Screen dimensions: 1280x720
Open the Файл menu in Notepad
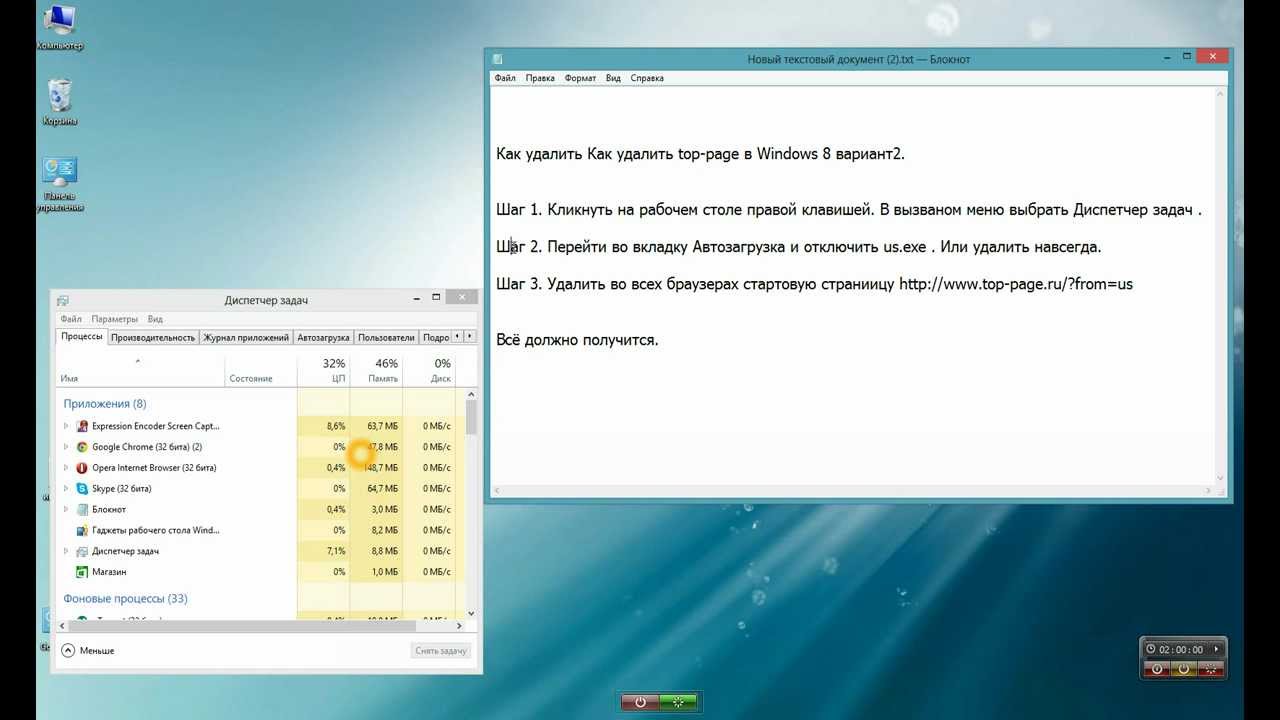pyautogui.click(x=505, y=78)
